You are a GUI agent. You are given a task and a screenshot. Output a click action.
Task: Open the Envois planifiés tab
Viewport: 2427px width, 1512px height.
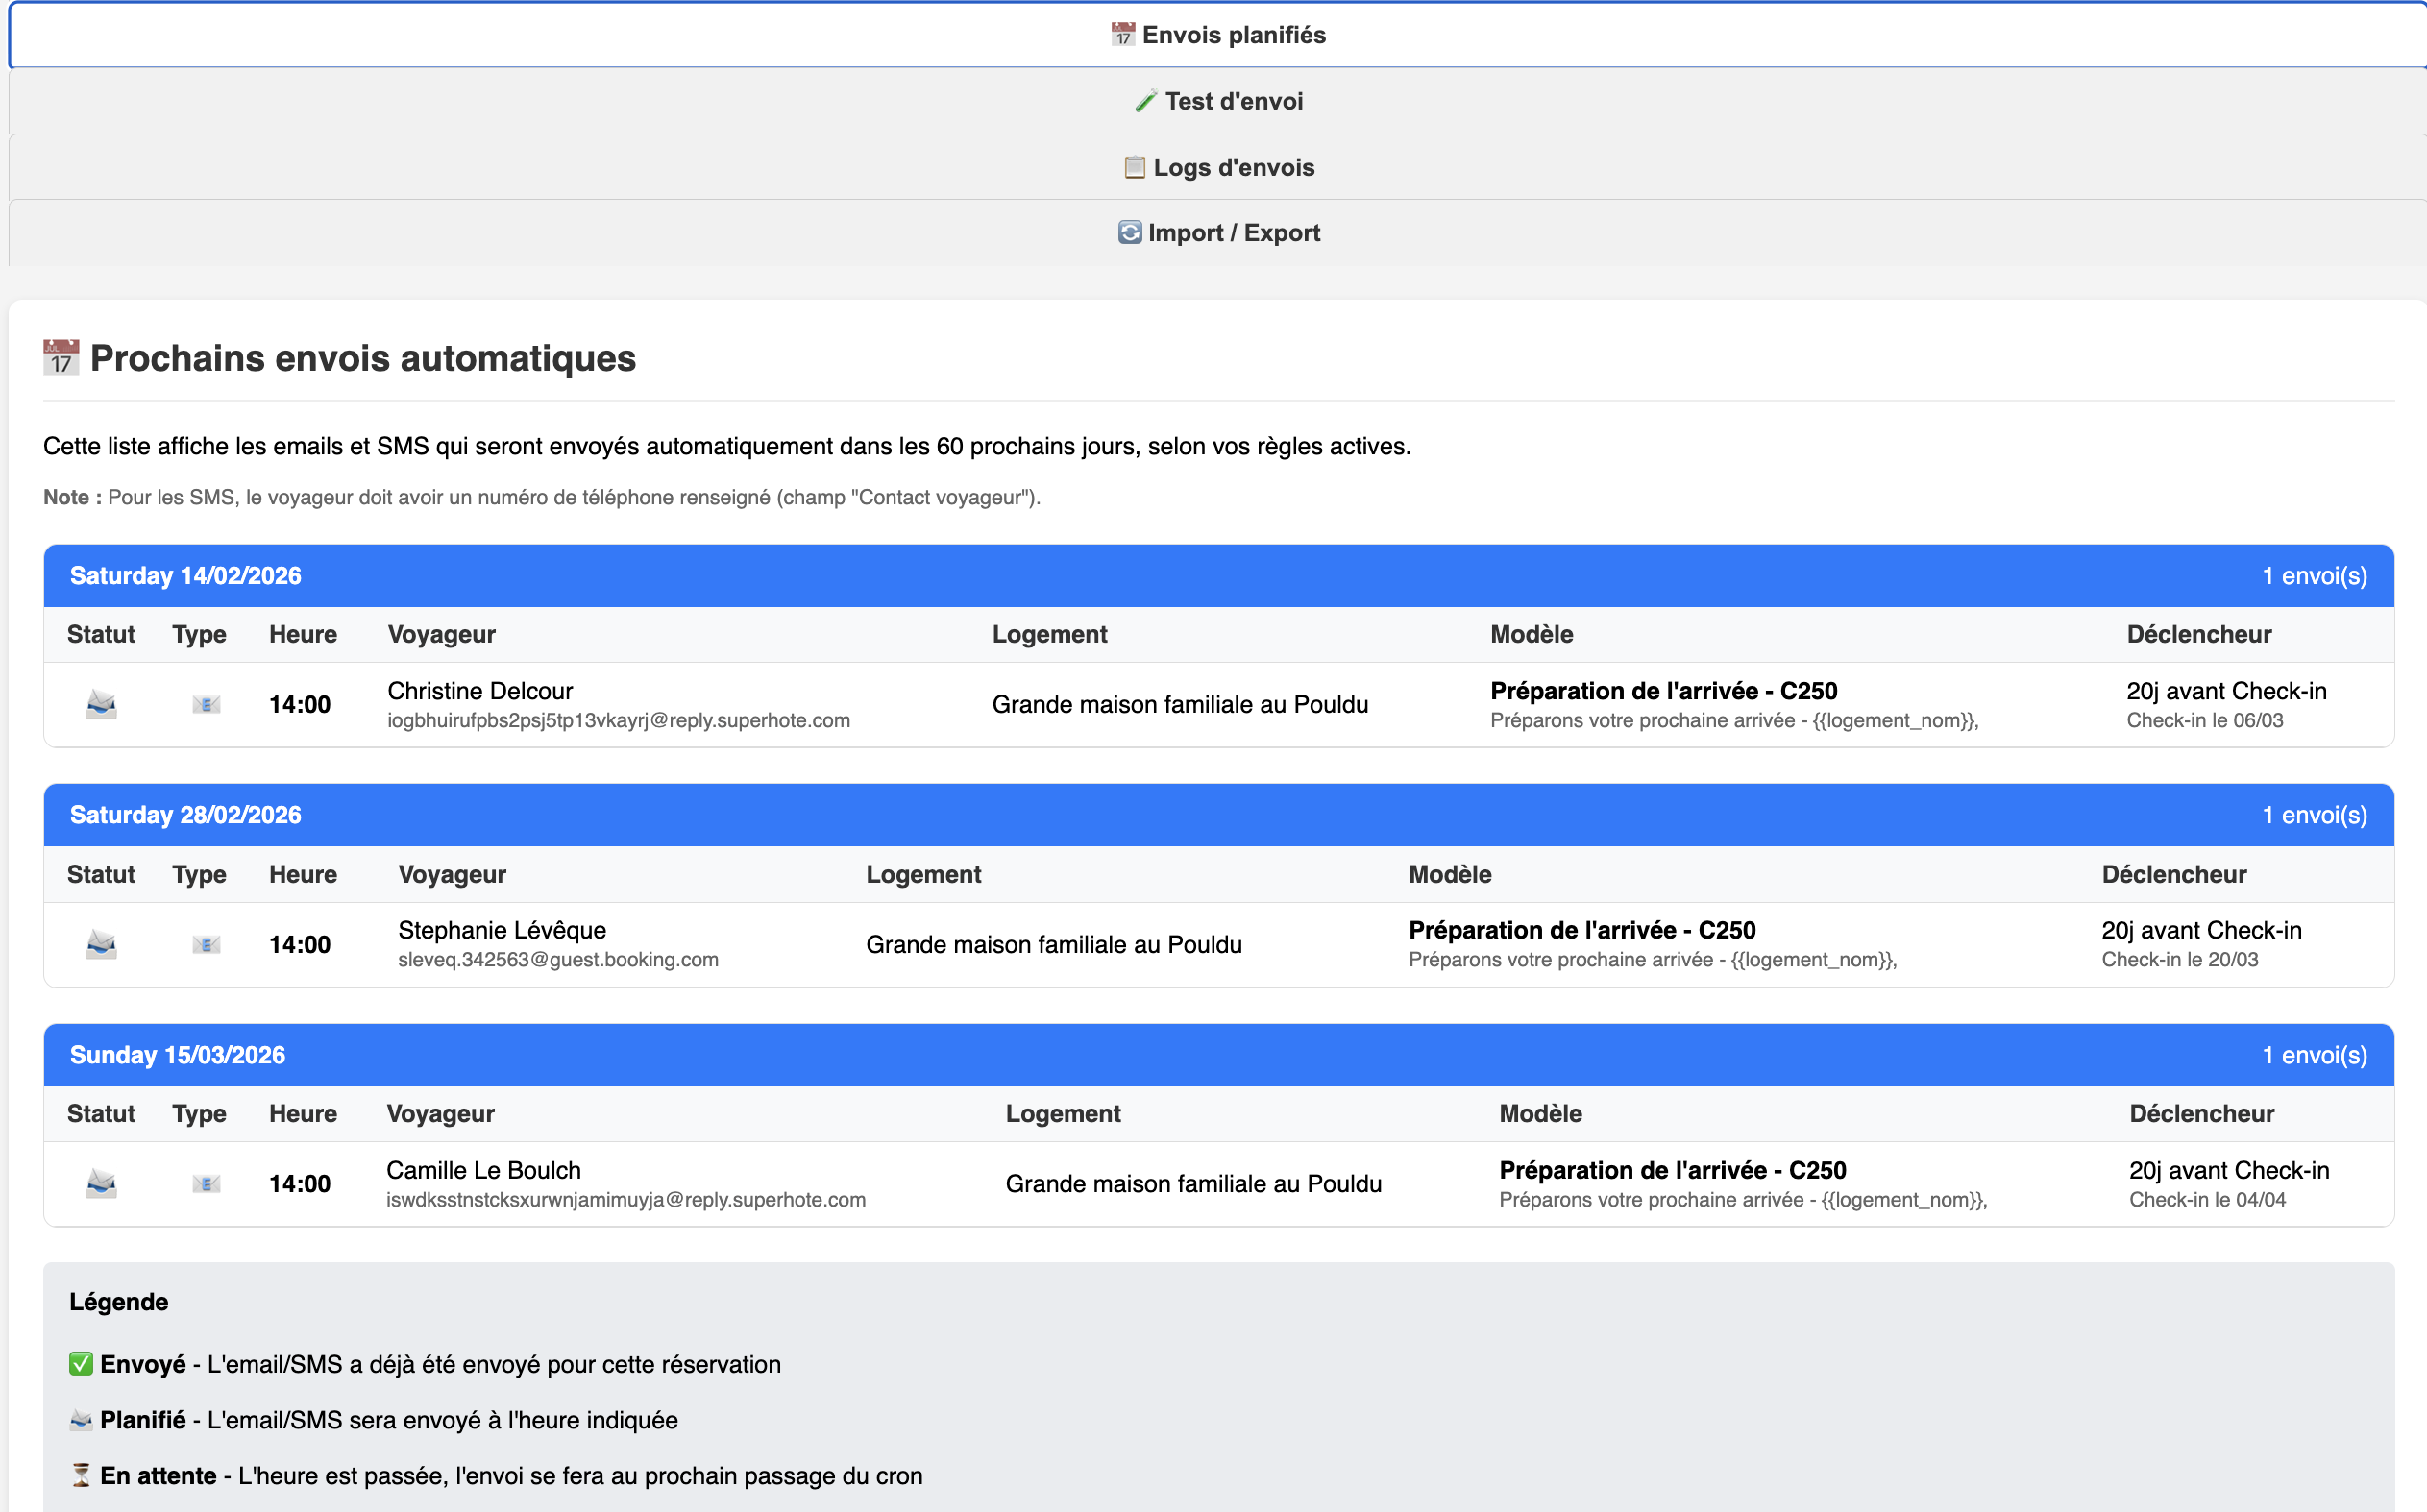point(1218,35)
